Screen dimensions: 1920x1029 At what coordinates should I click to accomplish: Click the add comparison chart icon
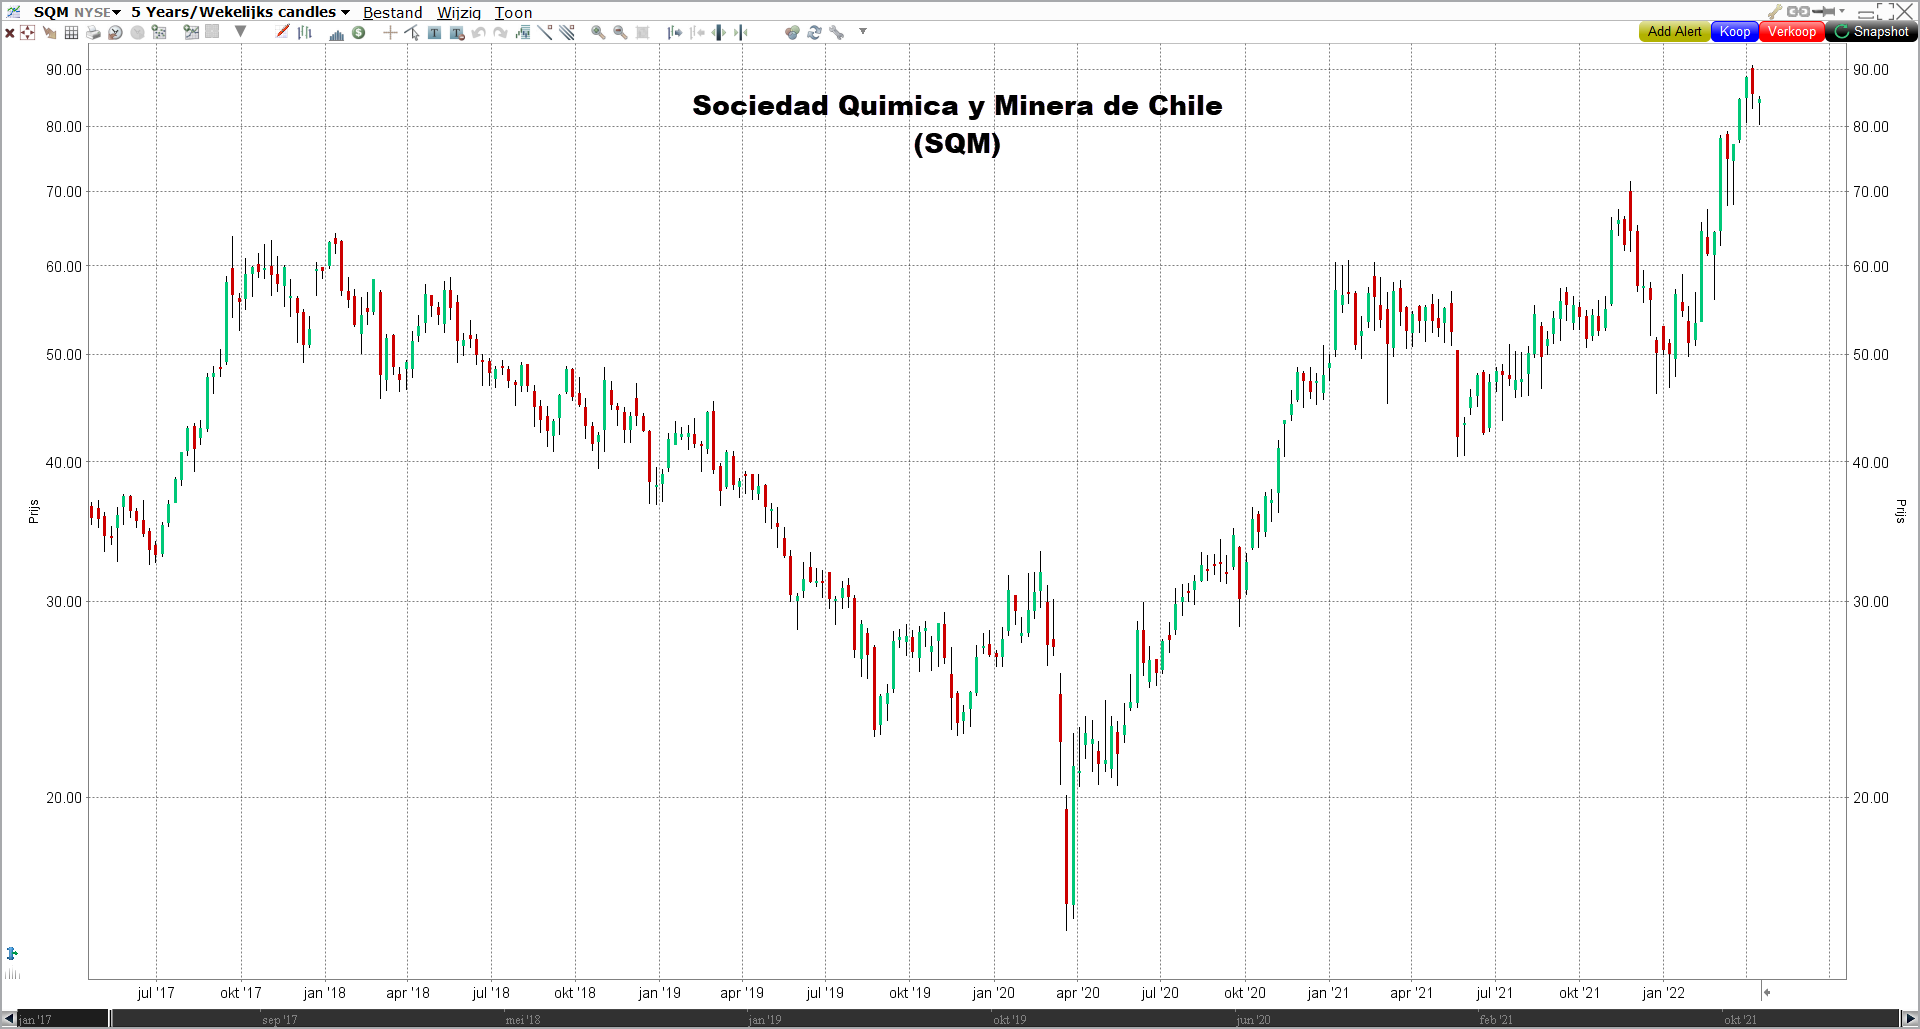click(191, 32)
